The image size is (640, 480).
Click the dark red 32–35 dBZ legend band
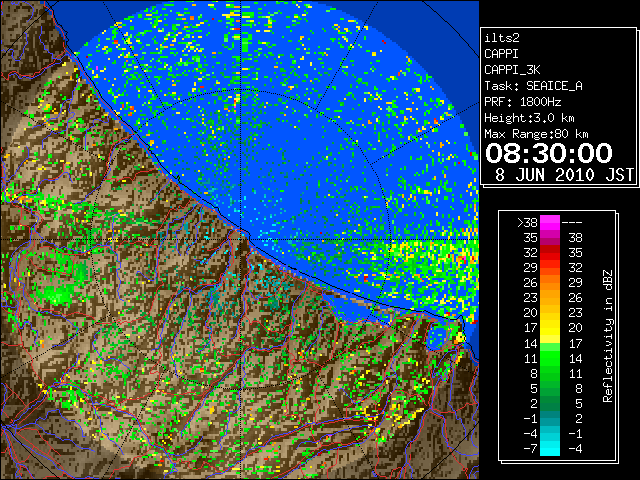coord(550,253)
